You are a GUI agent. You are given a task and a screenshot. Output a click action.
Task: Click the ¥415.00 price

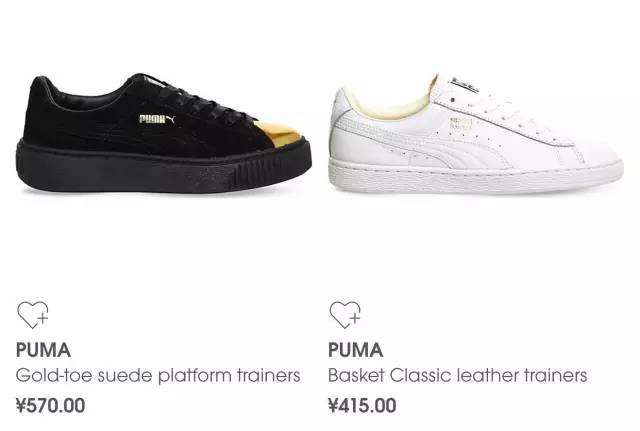point(362,405)
